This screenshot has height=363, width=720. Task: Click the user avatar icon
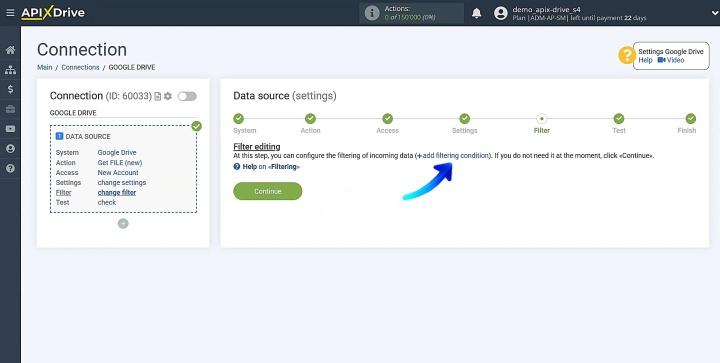click(x=501, y=13)
